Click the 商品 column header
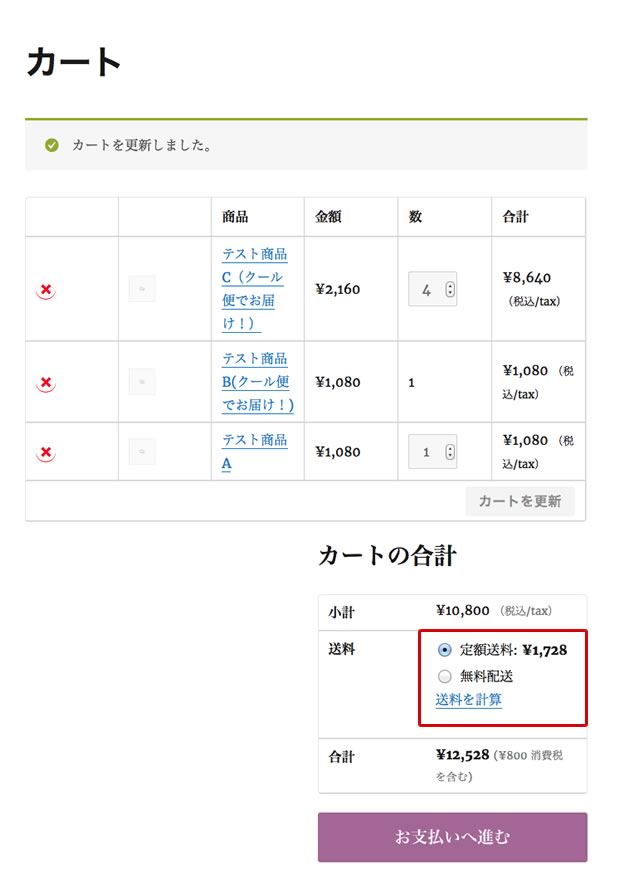 coord(235,217)
